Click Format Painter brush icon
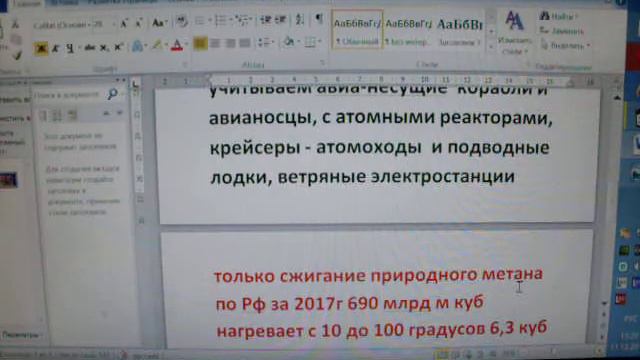Screen dimensions: 640x360 click(17, 56)
